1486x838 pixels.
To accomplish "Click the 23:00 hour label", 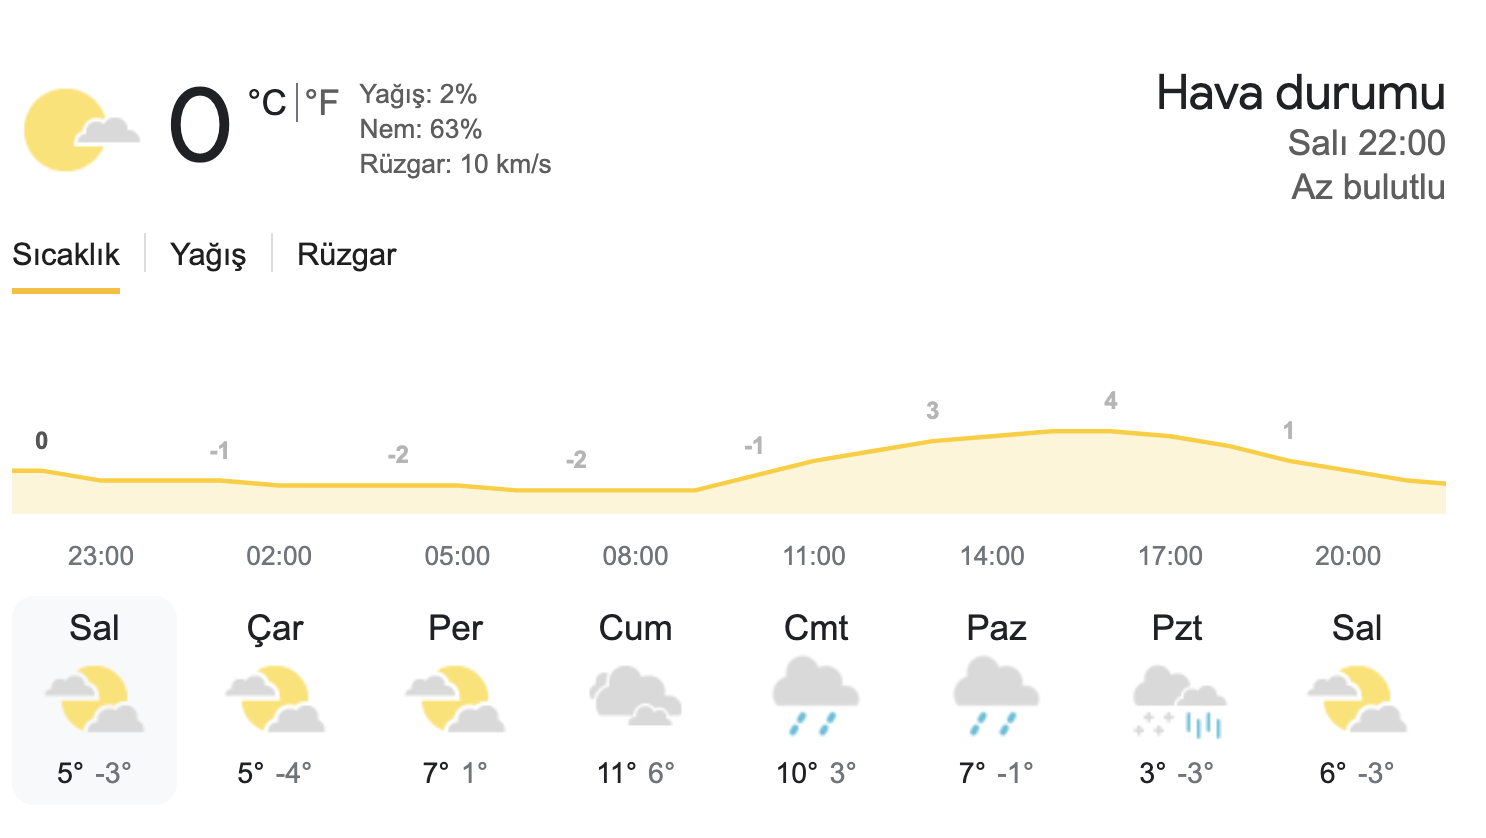I will tap(101, 556).
